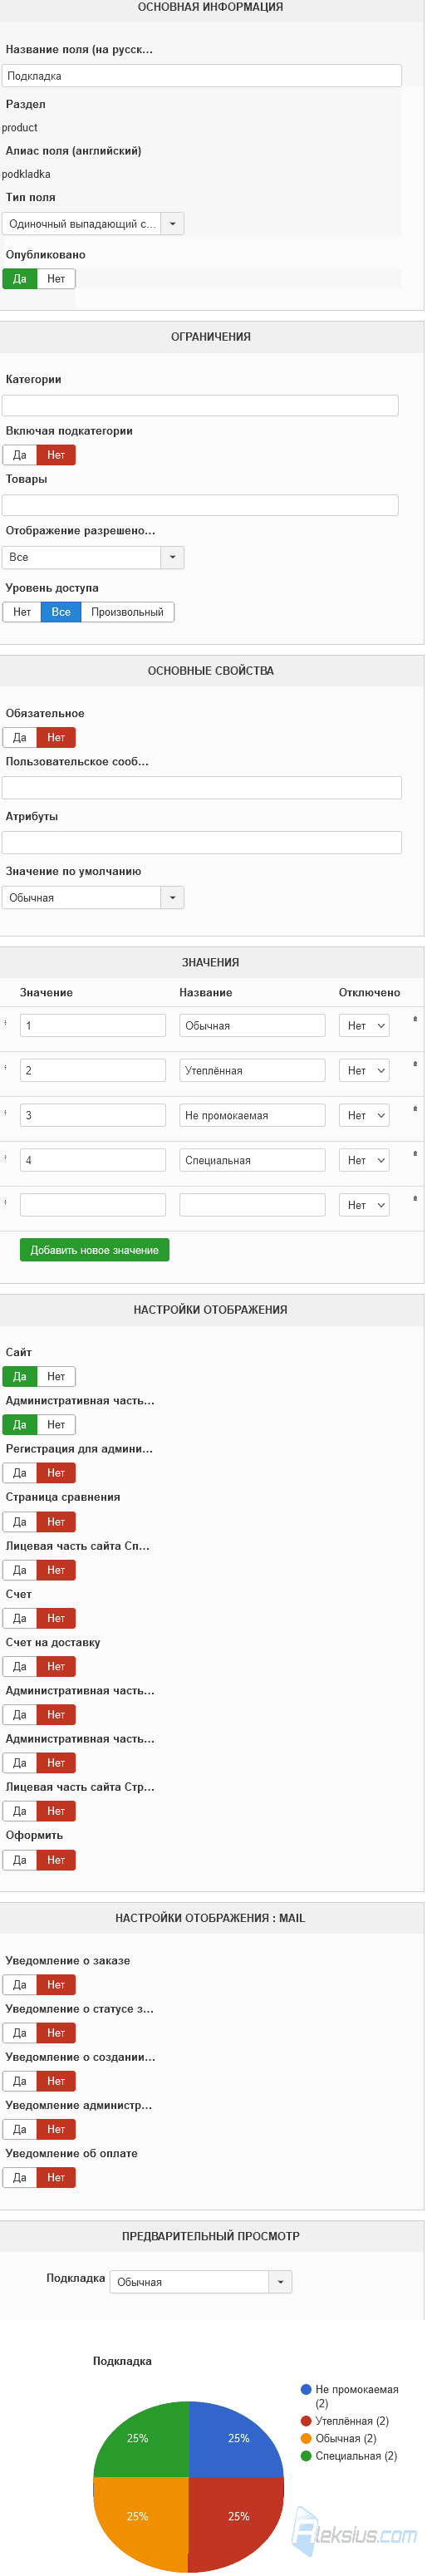Viewport: 427px width, 2576px height.
Task: Open Отключено dropdown for the Специальная row
Action: click(x=364, y=1161)
